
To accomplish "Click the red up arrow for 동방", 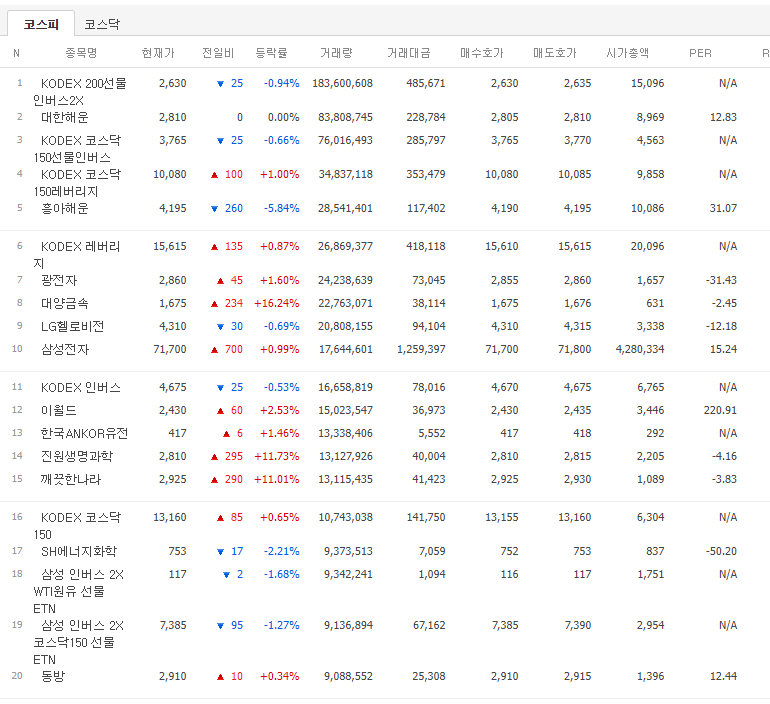I will [x=220, y=677].
